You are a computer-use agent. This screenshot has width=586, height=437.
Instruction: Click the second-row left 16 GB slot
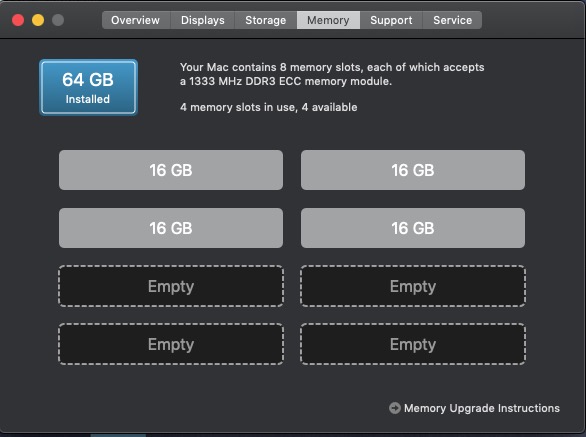[171, 228]
